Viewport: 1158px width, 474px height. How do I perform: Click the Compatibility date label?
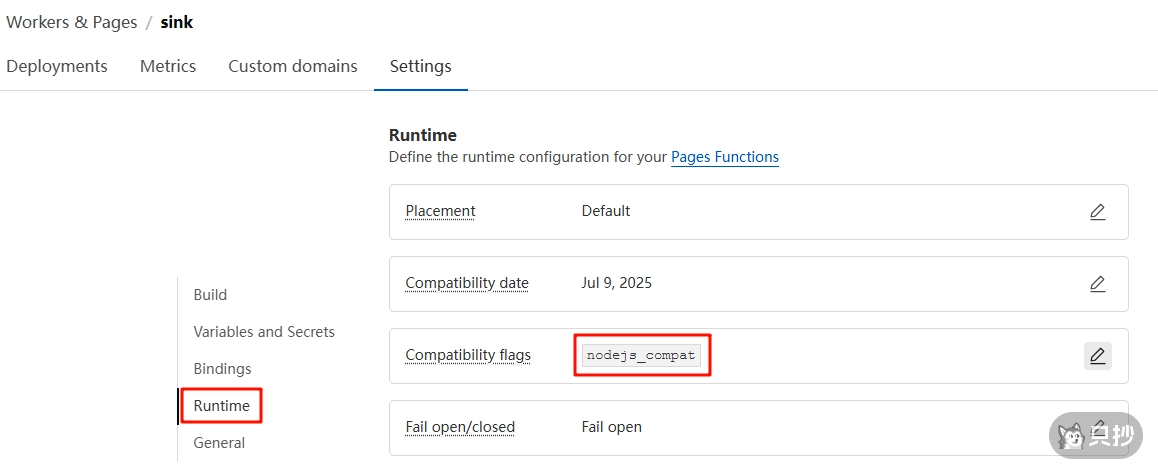click(467, 283)
